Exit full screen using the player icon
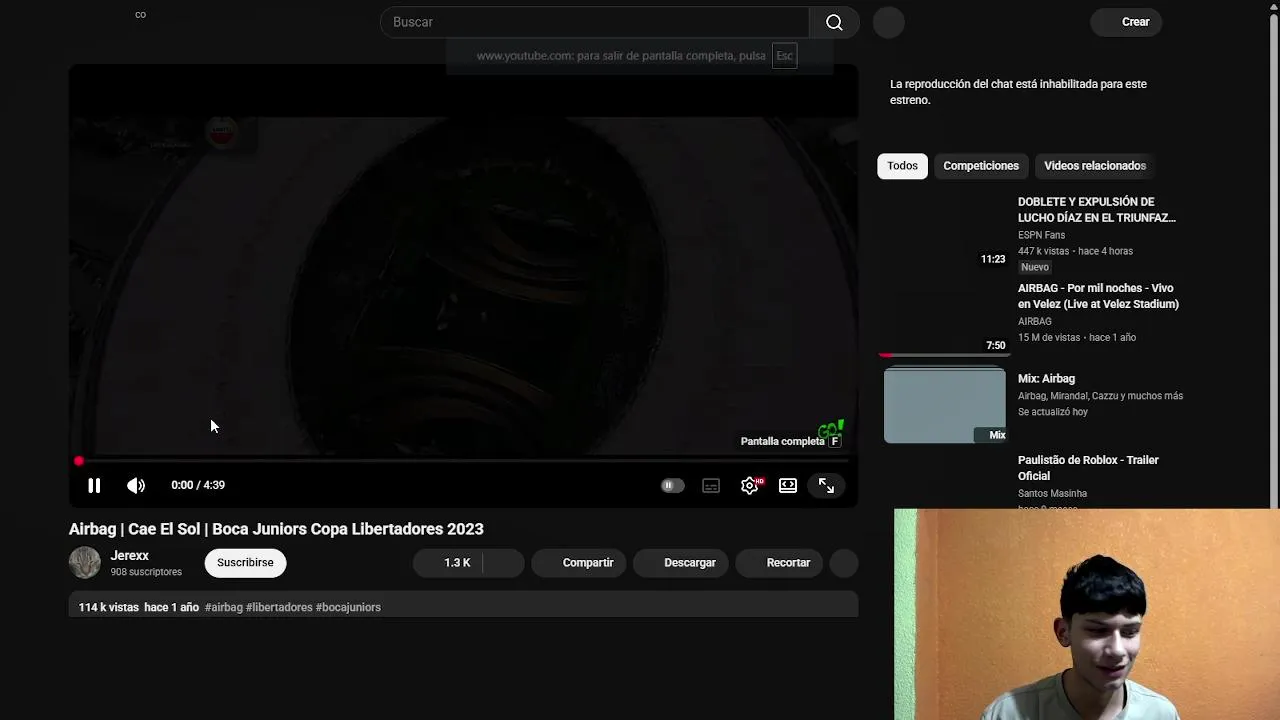The image size is (1280, 720). (x=826, y=485)
